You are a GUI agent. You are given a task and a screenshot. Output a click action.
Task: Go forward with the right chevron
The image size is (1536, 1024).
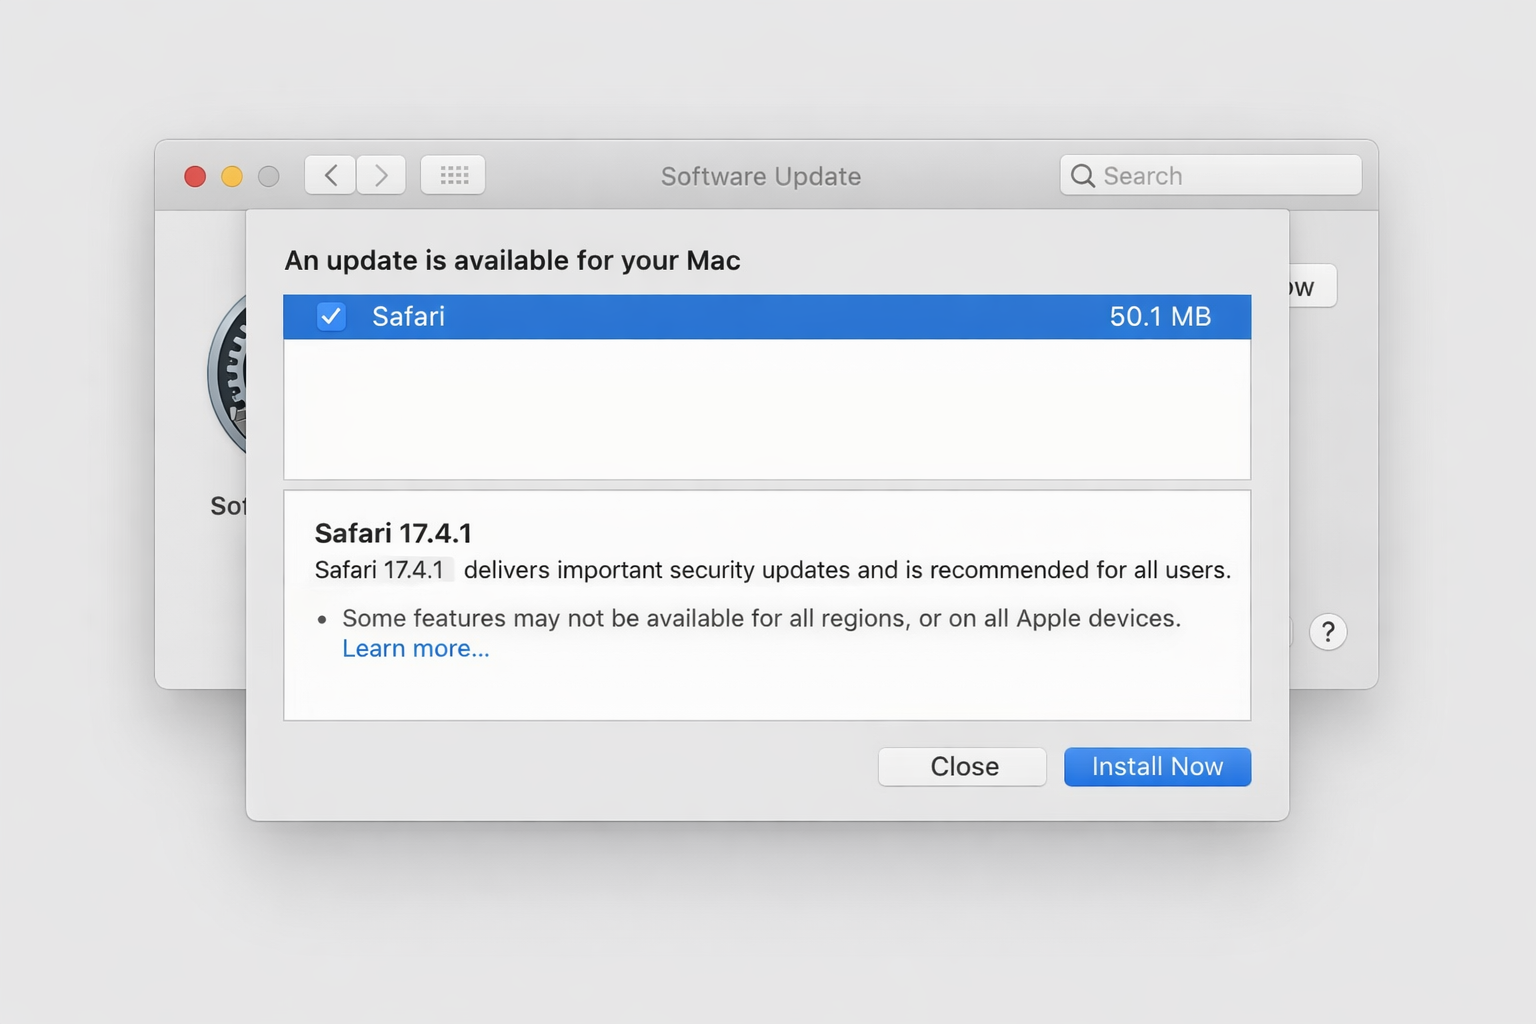[x=381, y=176]
